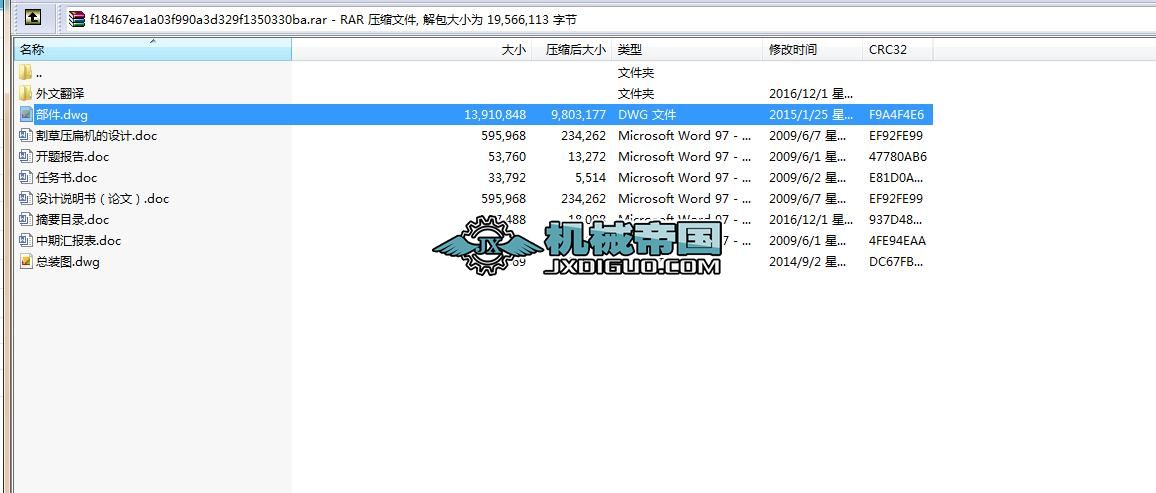Click date 2009/6/2 of 任务书.doc
Image resolution: width=1156 pixels, height=493 pixels.
click(x=807, y=178)
